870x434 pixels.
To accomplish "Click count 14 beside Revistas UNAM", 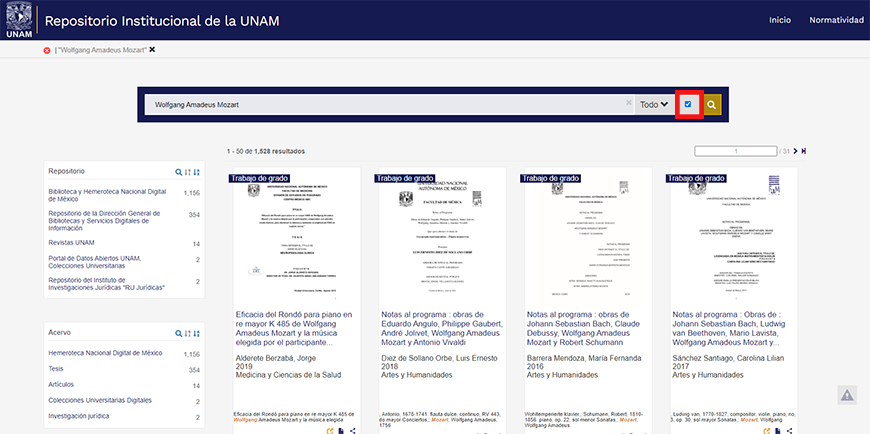I will 196,244.
